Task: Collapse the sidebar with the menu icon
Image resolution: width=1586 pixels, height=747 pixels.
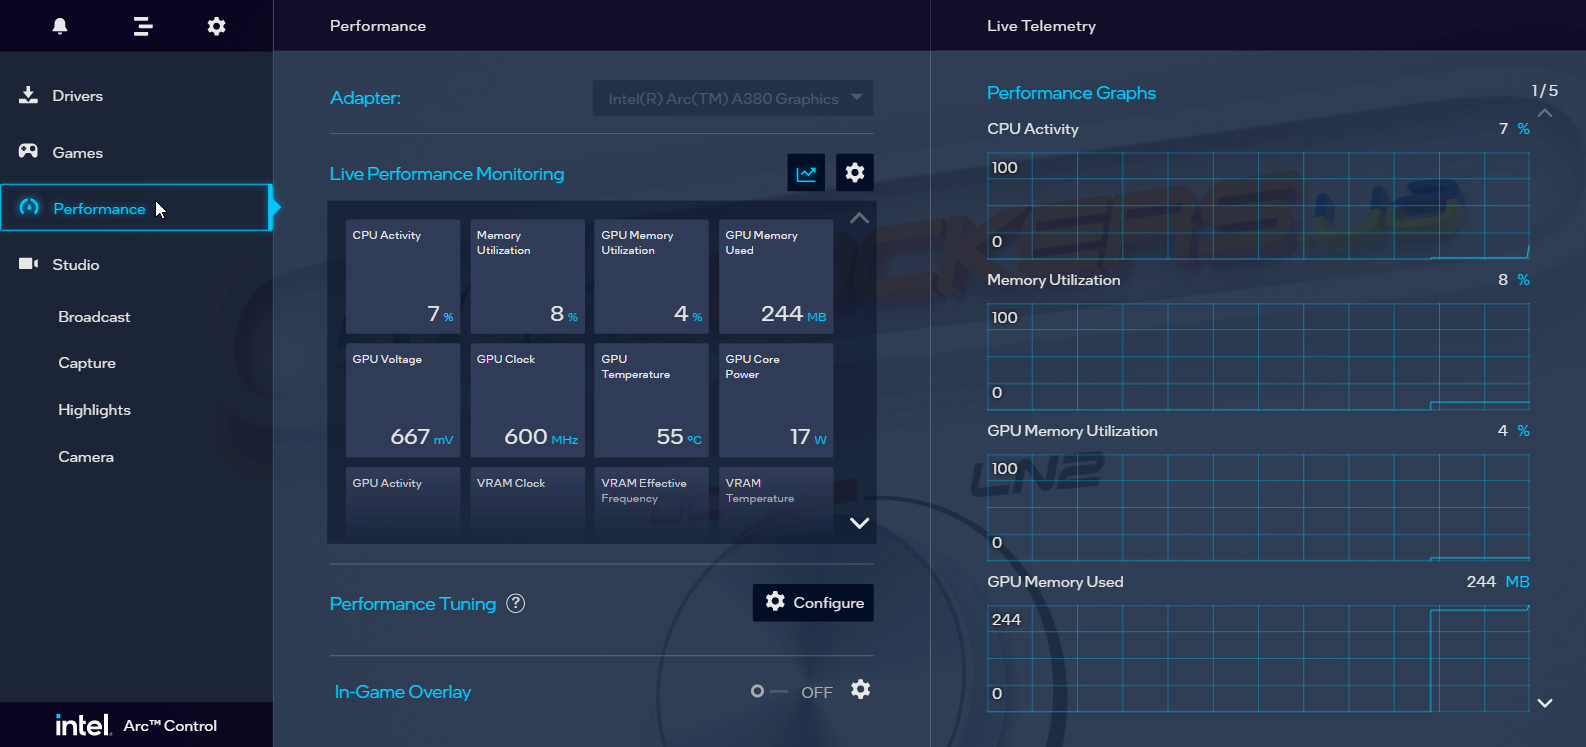Action: [x=143, y=26]
